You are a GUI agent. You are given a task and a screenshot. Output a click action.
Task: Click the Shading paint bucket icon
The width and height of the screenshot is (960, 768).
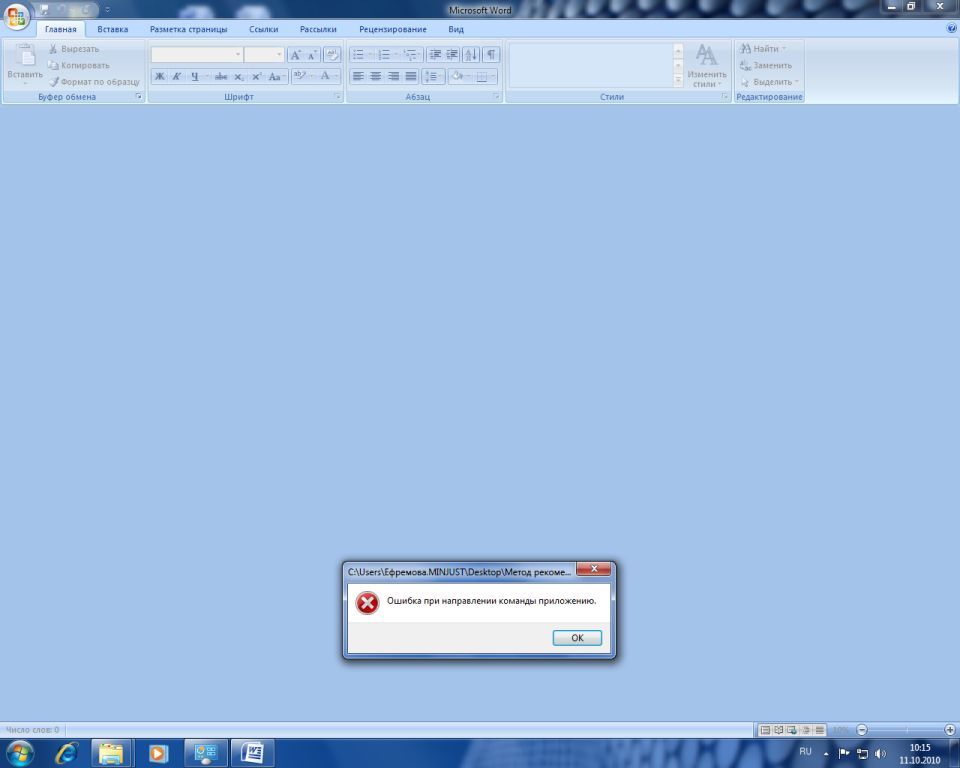pyautogui.click(x=457, y=76)
